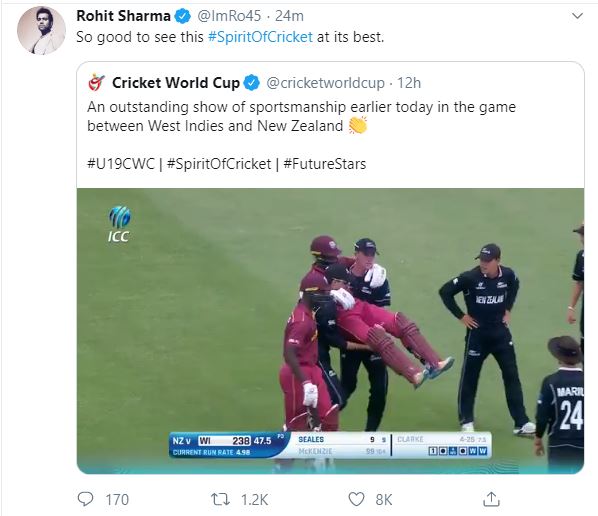Play the cricket video thumbnail

tap(330, 331)
